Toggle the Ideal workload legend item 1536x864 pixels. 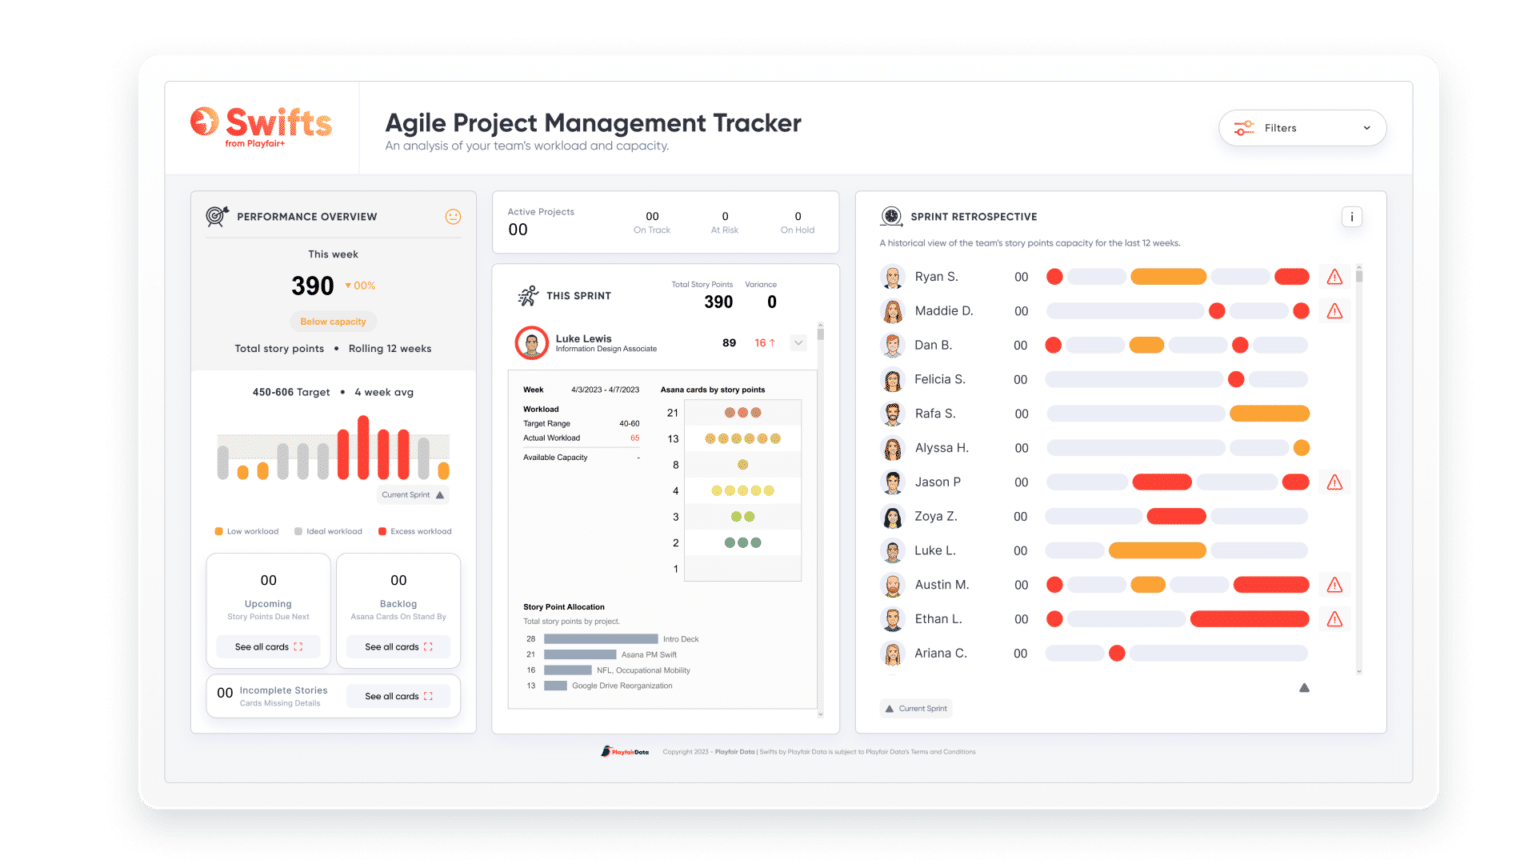point(327,531)
